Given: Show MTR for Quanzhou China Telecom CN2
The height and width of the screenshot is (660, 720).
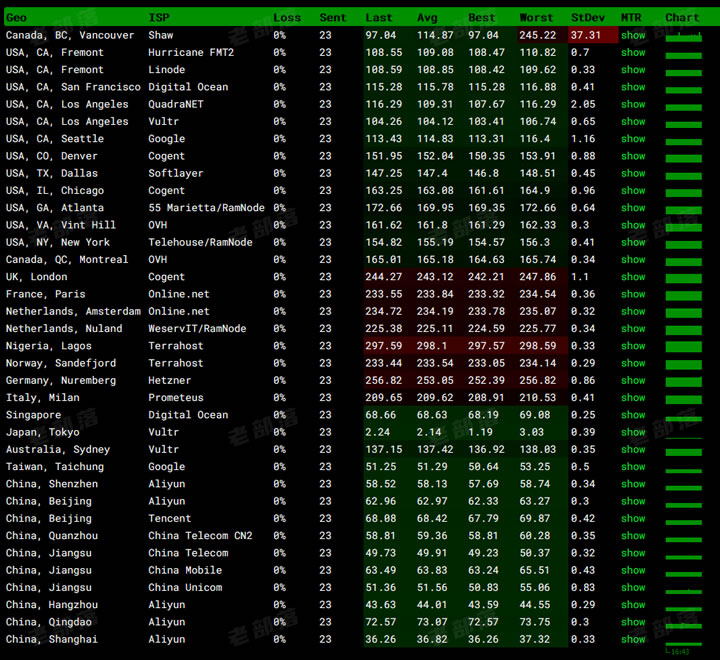Looking at the screenshot, I should [x=633, y=536].
